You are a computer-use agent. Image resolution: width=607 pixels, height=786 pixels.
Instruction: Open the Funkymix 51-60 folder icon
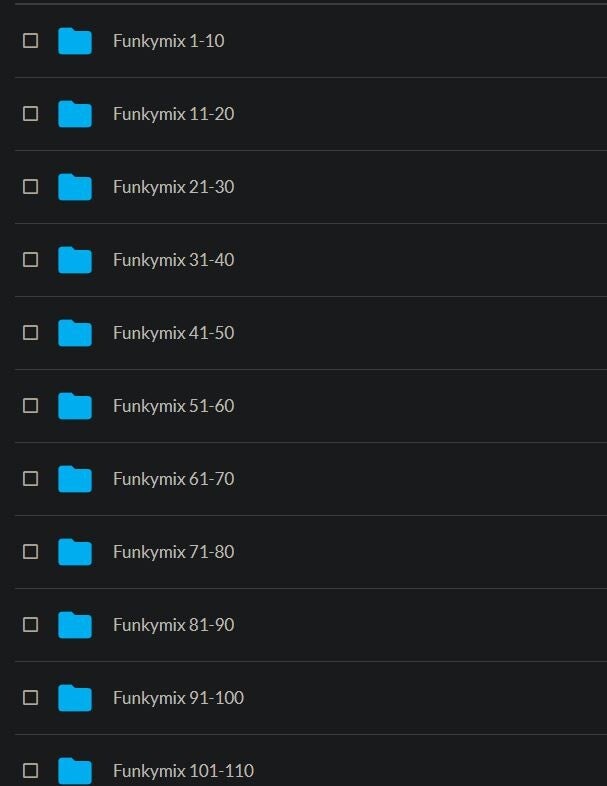coord(75,406)
